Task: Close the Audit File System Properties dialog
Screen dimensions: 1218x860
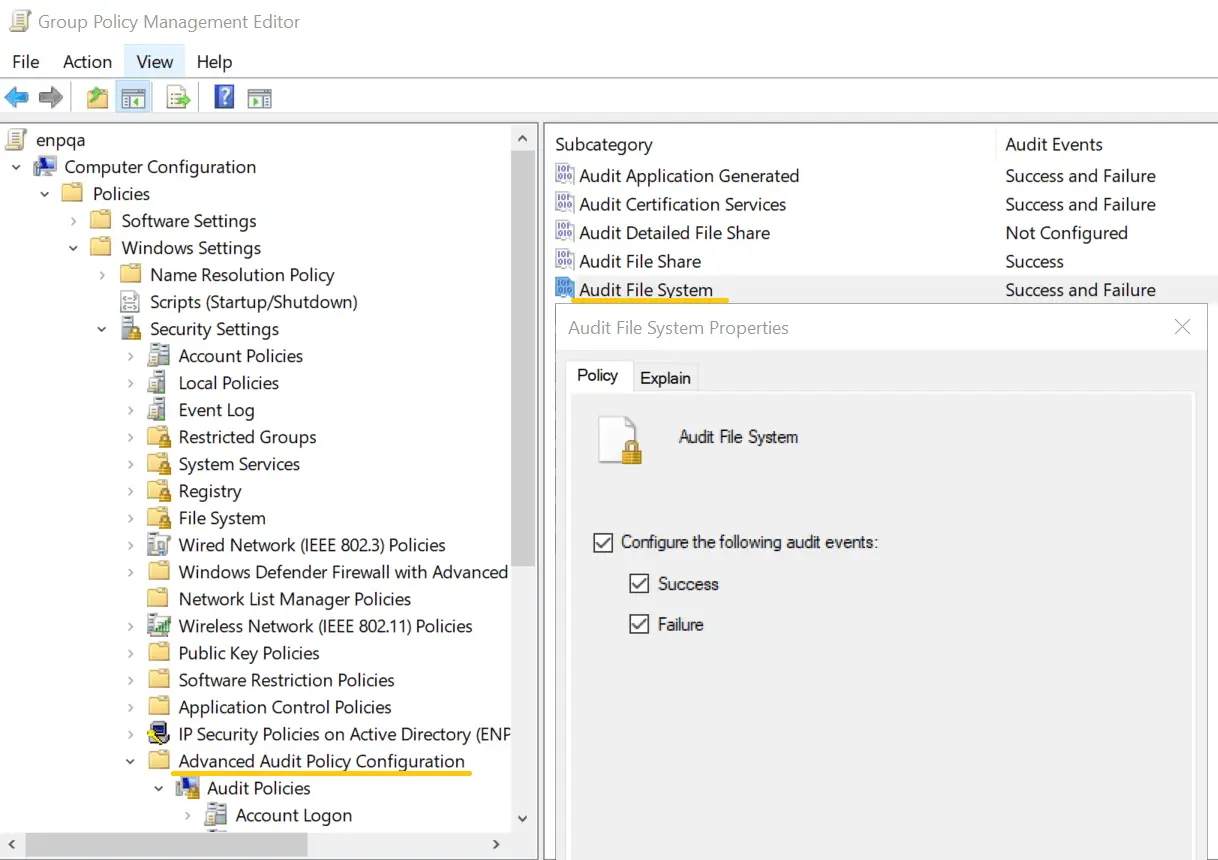Action: (x=1182, y=327)
